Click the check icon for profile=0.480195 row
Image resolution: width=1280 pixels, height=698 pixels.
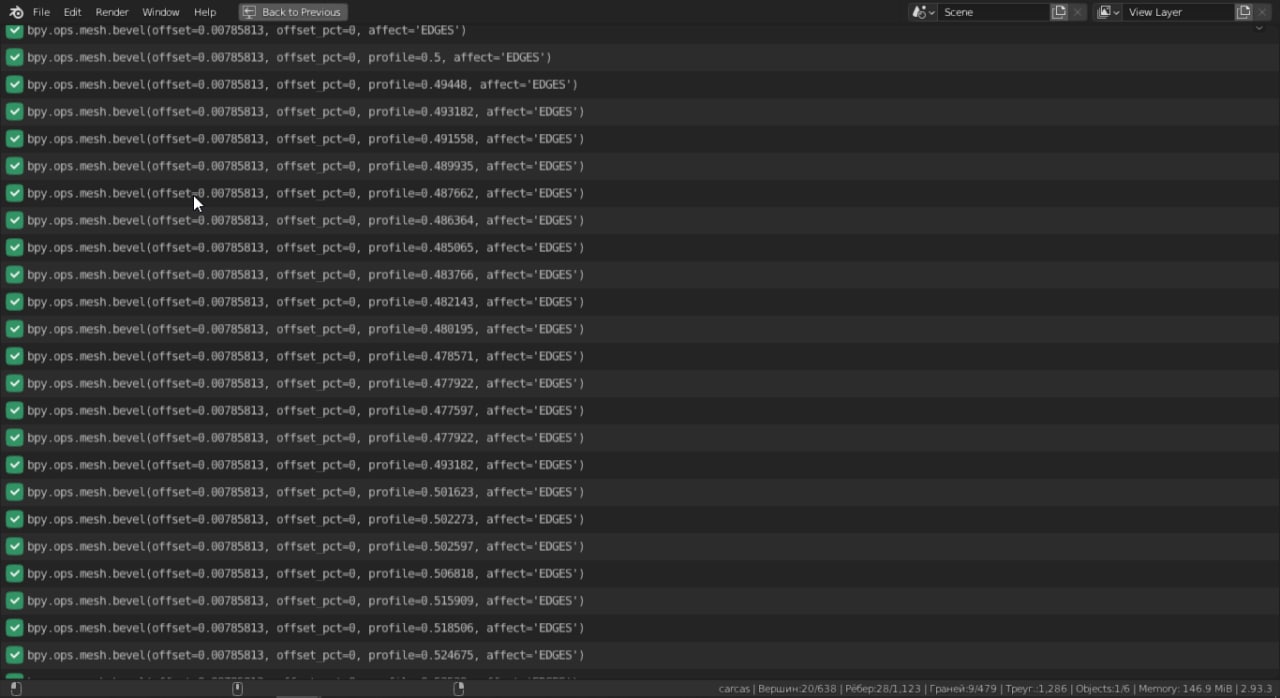click(14, 329)
